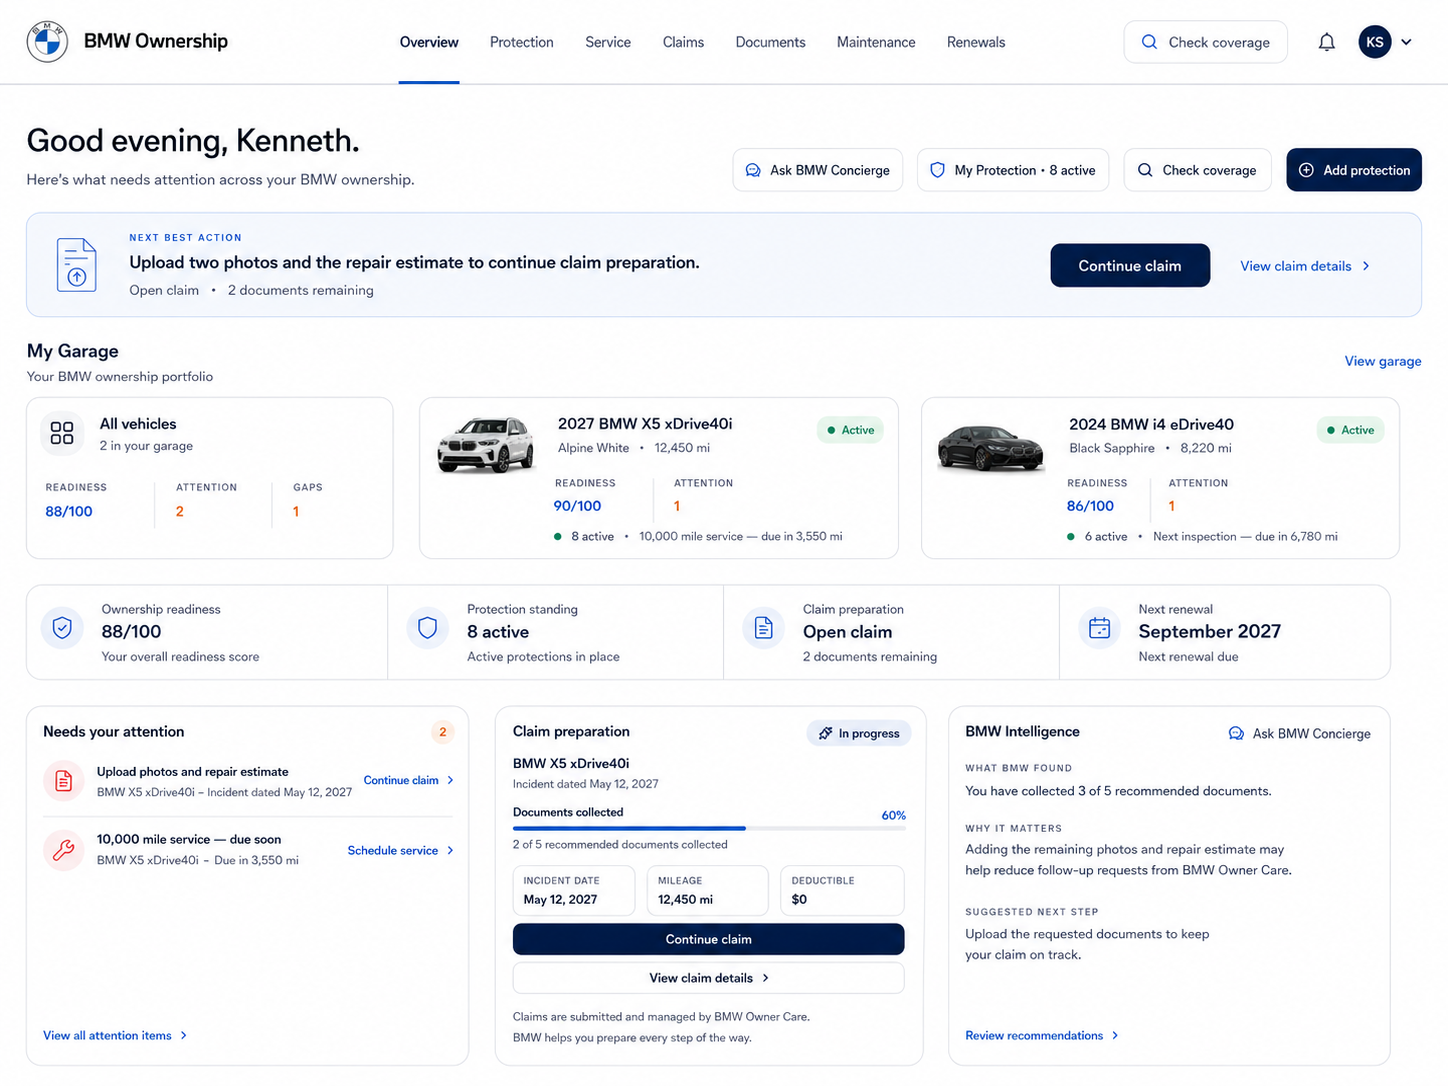The width and height of the screenshot is (1448, 1086).
Task: Open the Claims tab
Action: [x=683, y=42]
